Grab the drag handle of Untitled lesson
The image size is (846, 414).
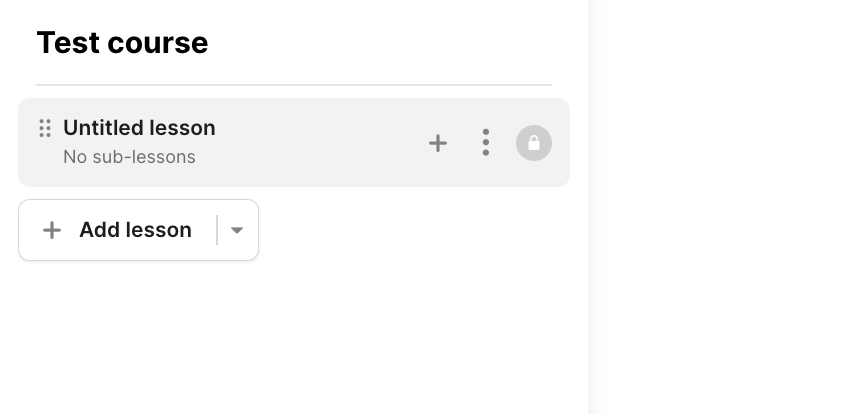(x=45, y=128)
